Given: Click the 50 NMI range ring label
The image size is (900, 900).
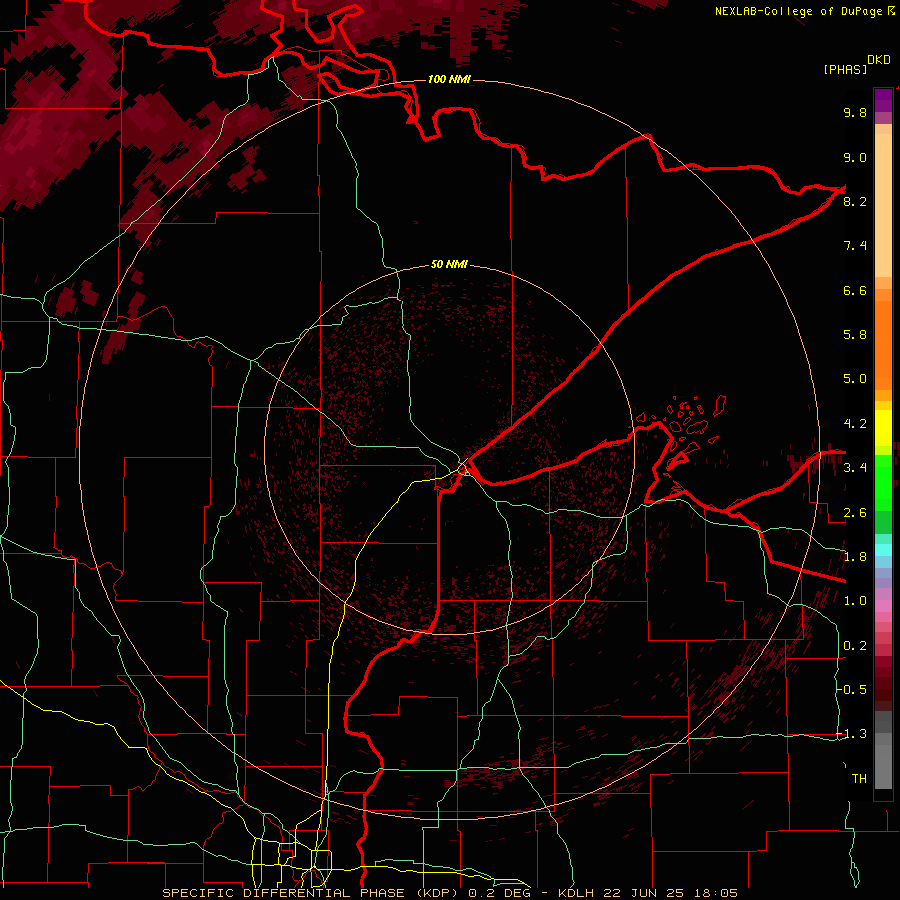Looking at the screenshot, I should [x=449, y=264].
